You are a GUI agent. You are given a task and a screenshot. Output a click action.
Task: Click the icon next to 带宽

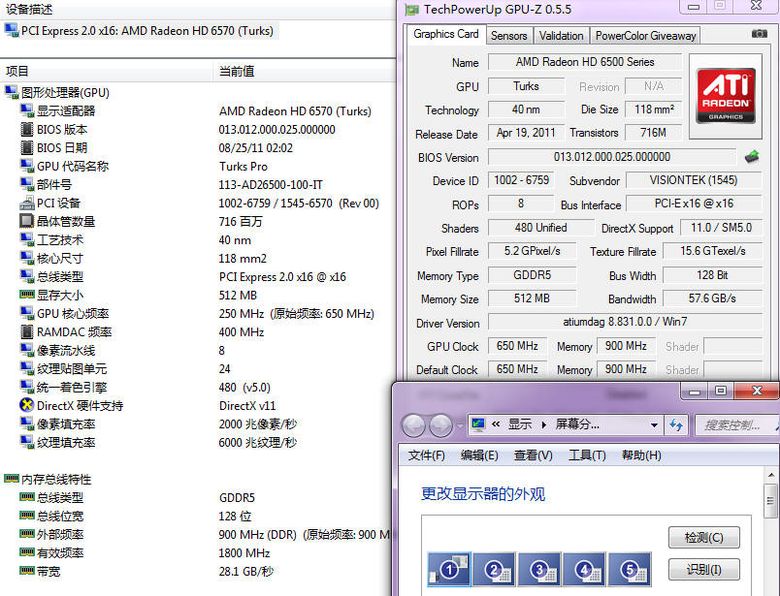[27, 571]
